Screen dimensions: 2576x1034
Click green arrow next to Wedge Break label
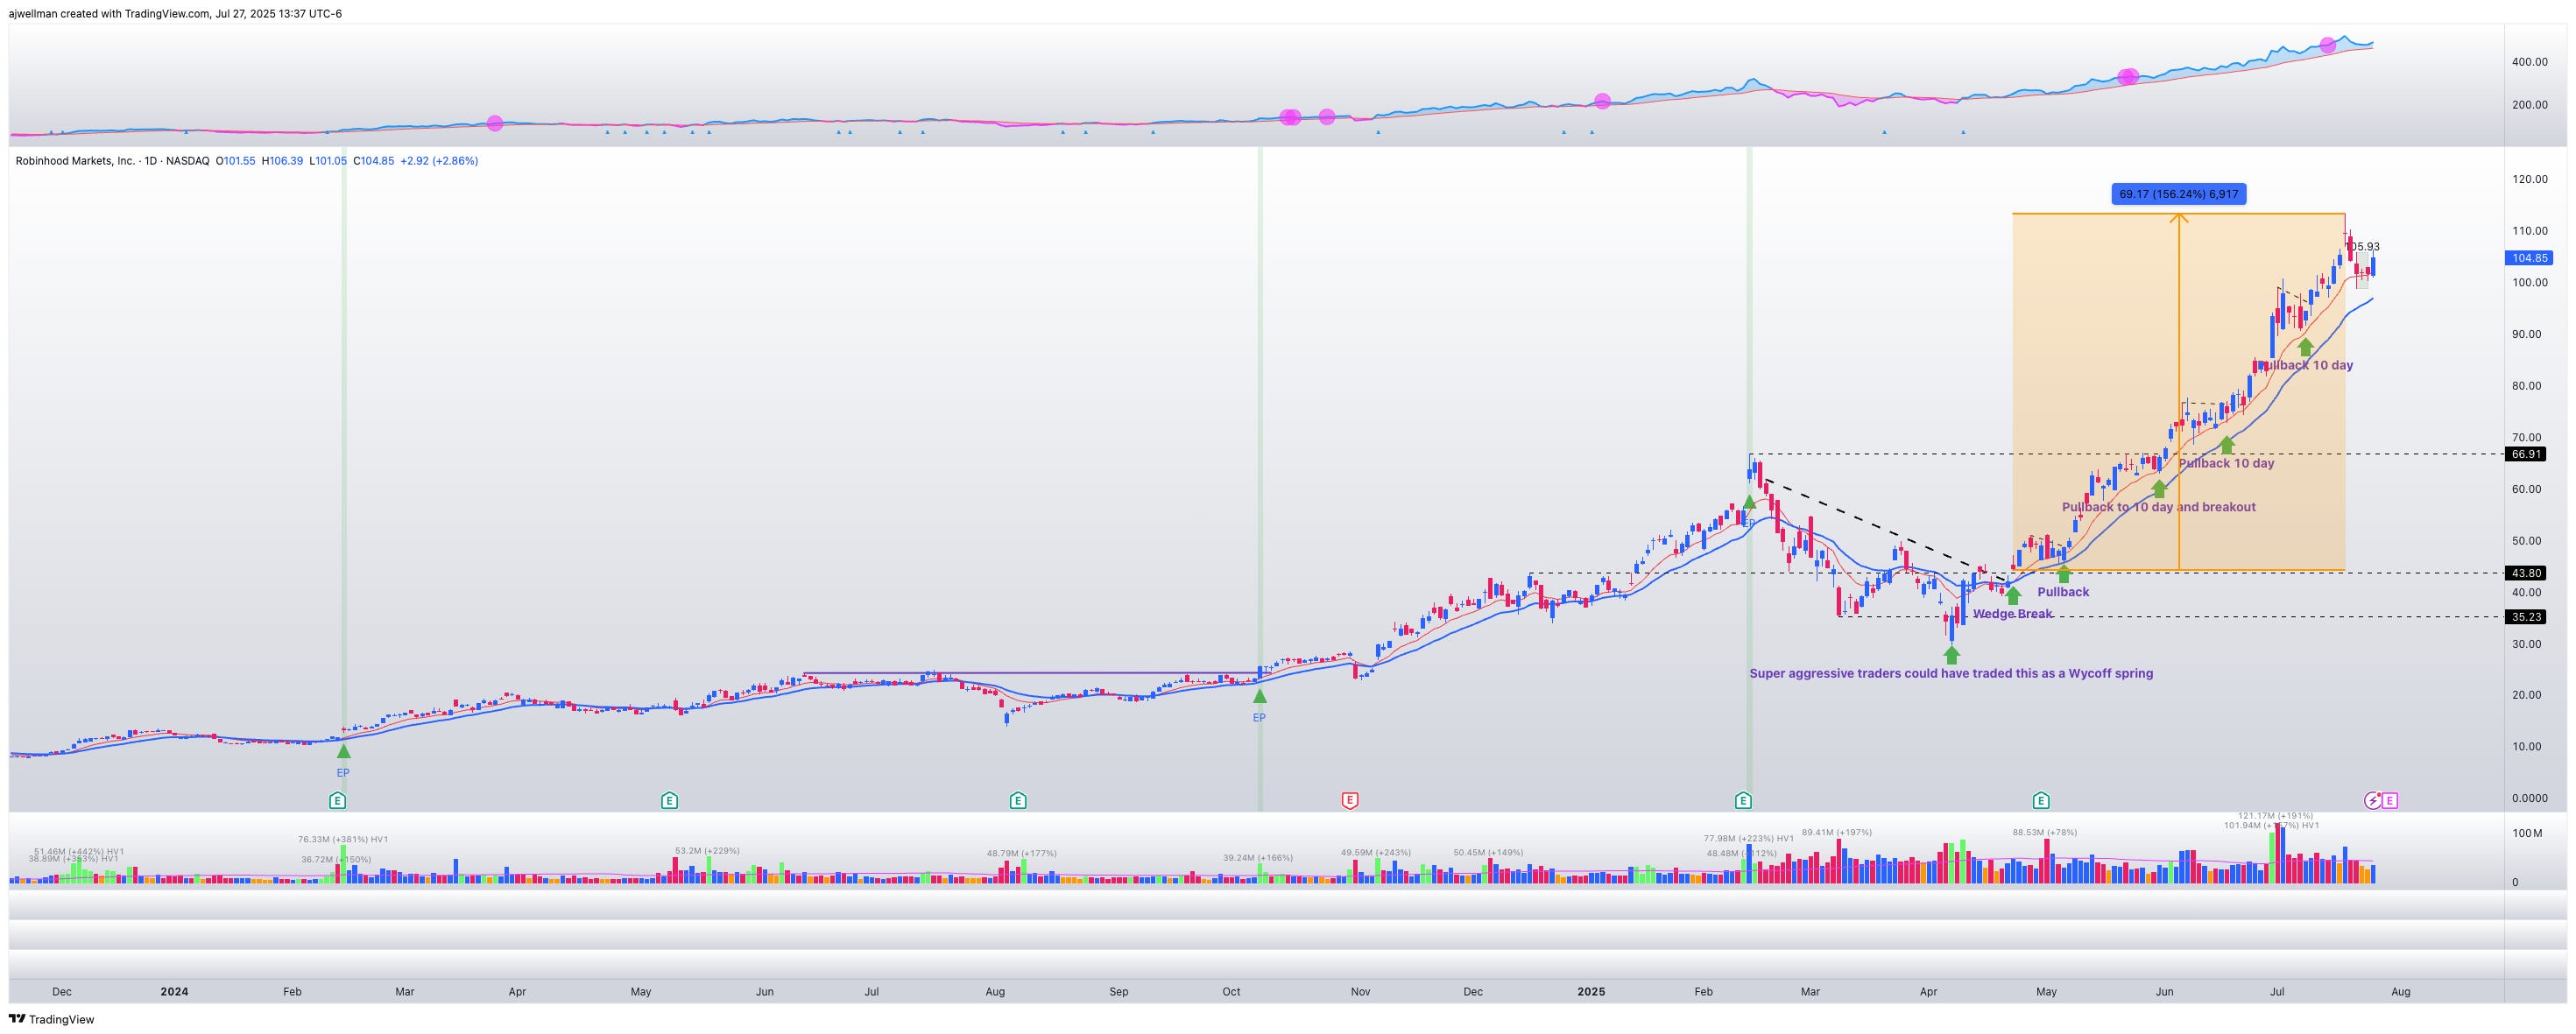point(2013,596)
